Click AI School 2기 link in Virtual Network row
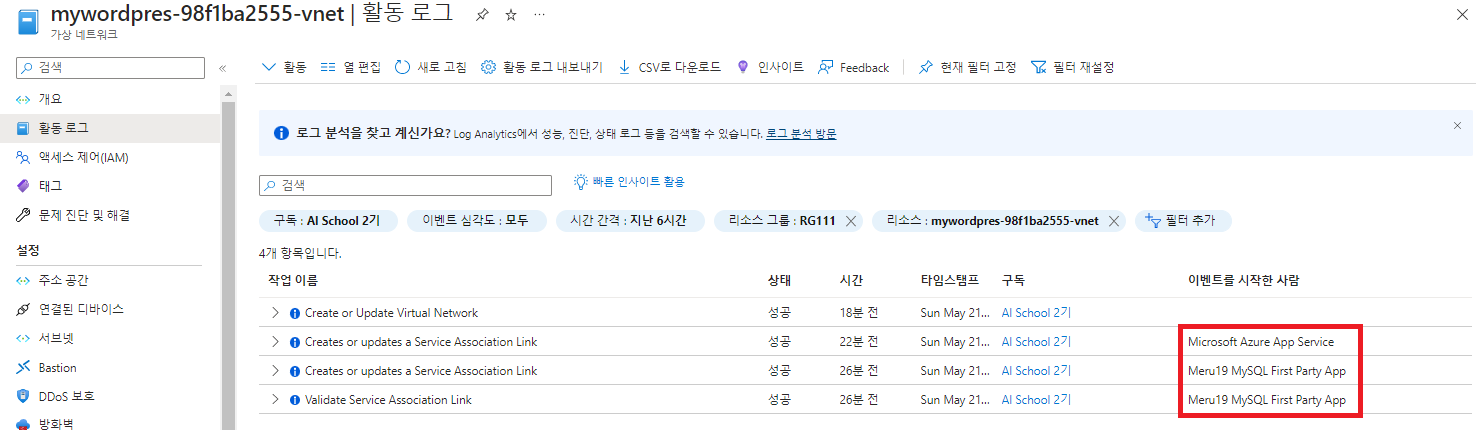 click(x=1036, y=313)
